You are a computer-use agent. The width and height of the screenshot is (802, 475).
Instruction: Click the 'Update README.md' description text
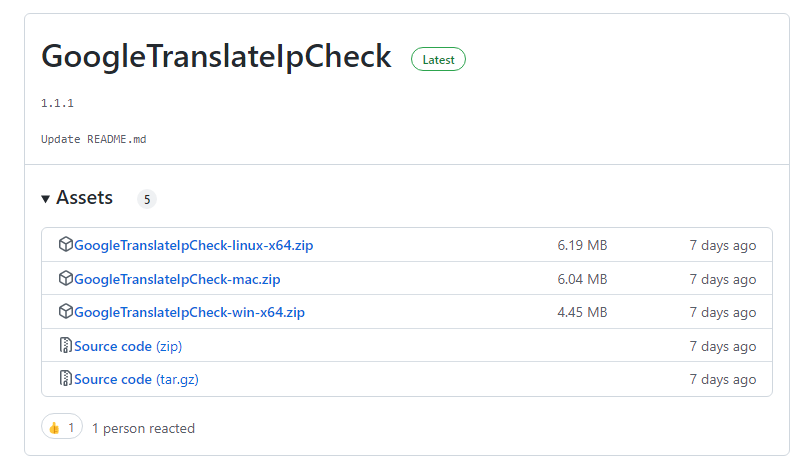coord(94,139)
